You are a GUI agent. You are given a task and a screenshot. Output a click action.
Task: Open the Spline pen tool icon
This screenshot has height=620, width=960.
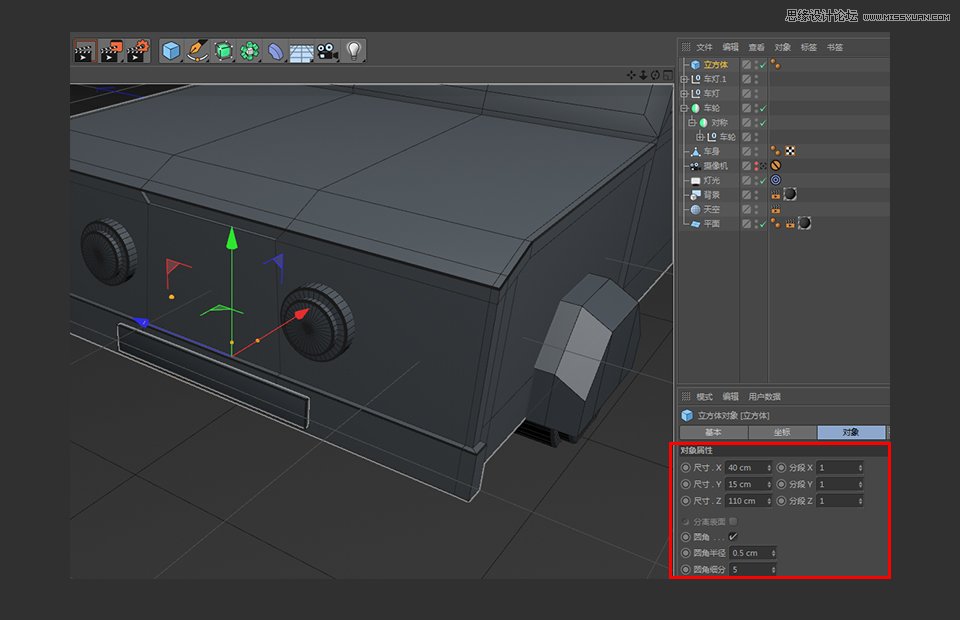196,51
